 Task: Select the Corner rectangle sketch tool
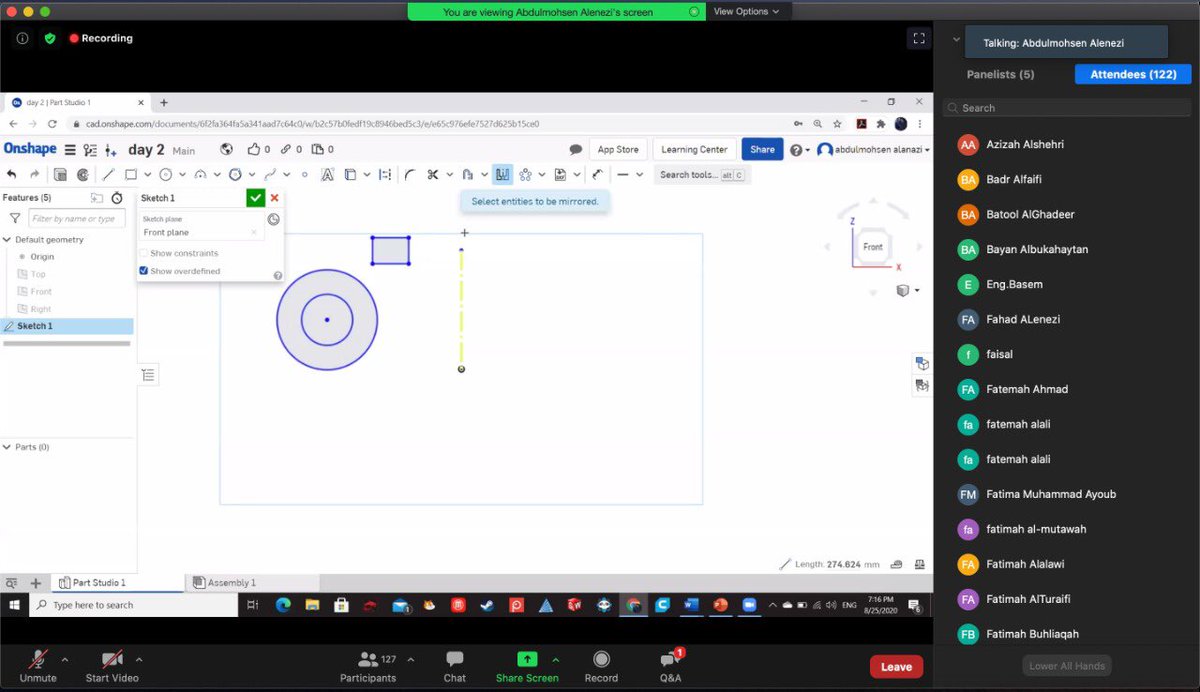click(131, 174)
